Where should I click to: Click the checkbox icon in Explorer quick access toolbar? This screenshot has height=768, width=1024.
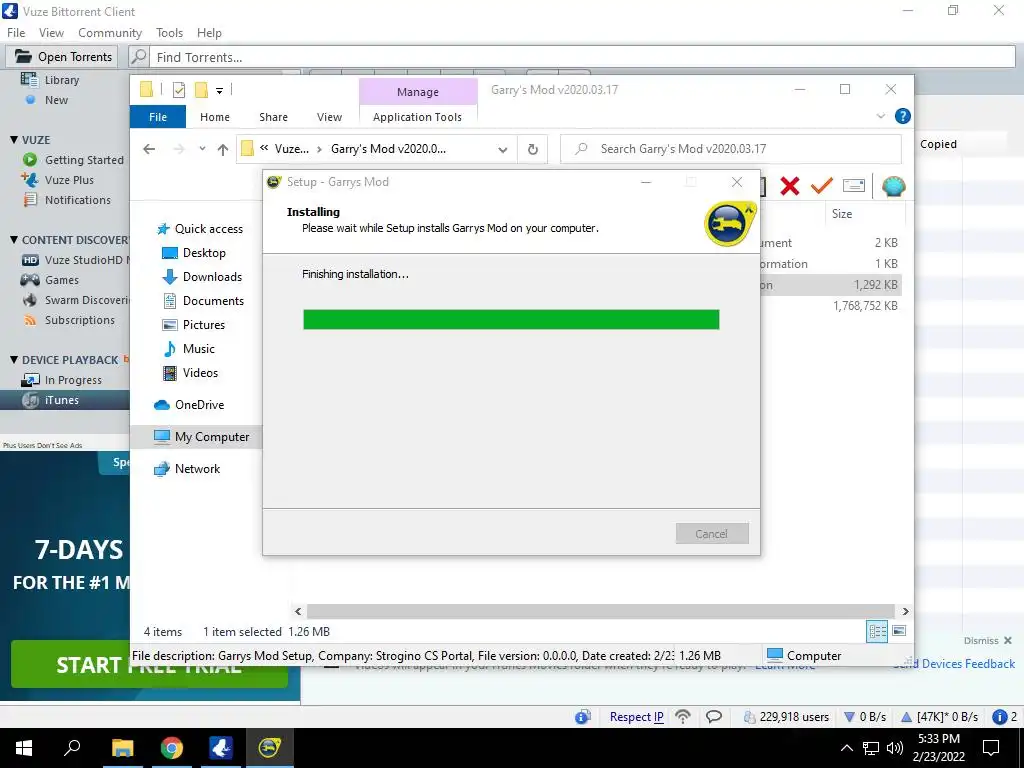[x=178, y=90]
